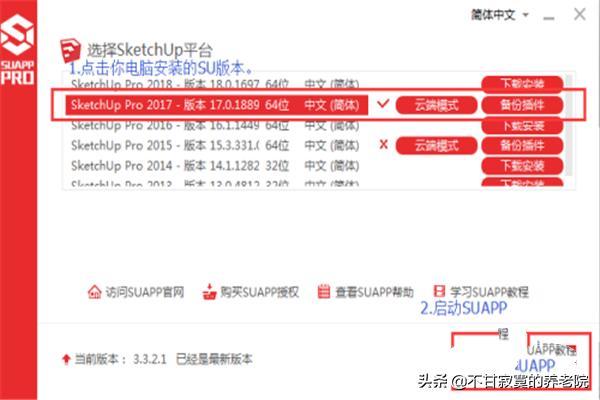Image resolution: width=600 pixels, height=400 pixels.
Task: Open the 查看SUAPP帮助 link
Action: (x=366, y=292)
